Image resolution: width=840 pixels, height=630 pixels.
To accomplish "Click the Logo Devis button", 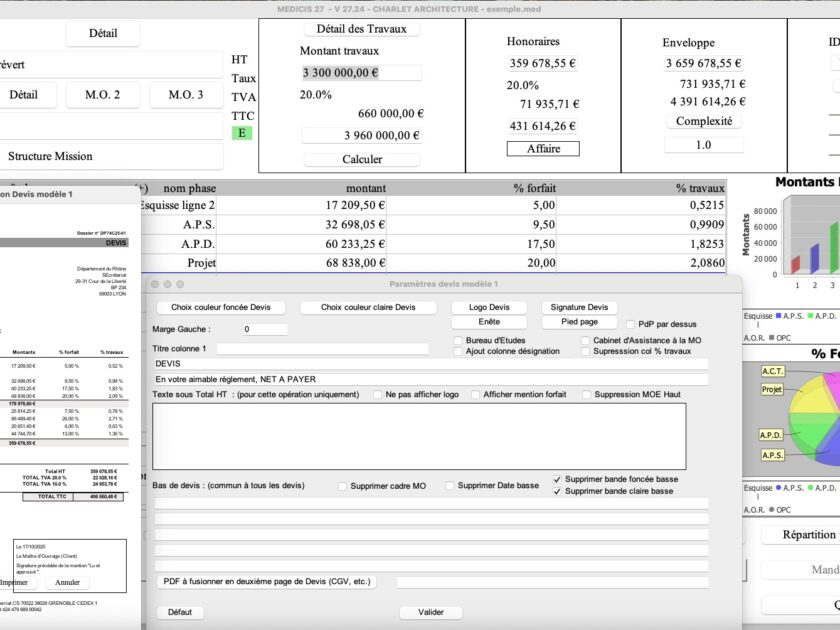I will coord(489,308).
